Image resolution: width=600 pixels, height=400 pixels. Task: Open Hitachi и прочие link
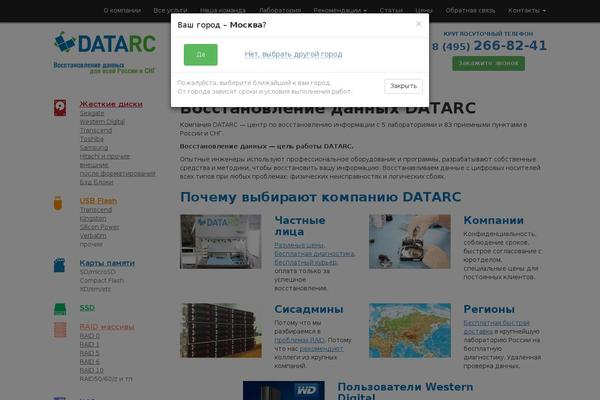click(105, 156)
